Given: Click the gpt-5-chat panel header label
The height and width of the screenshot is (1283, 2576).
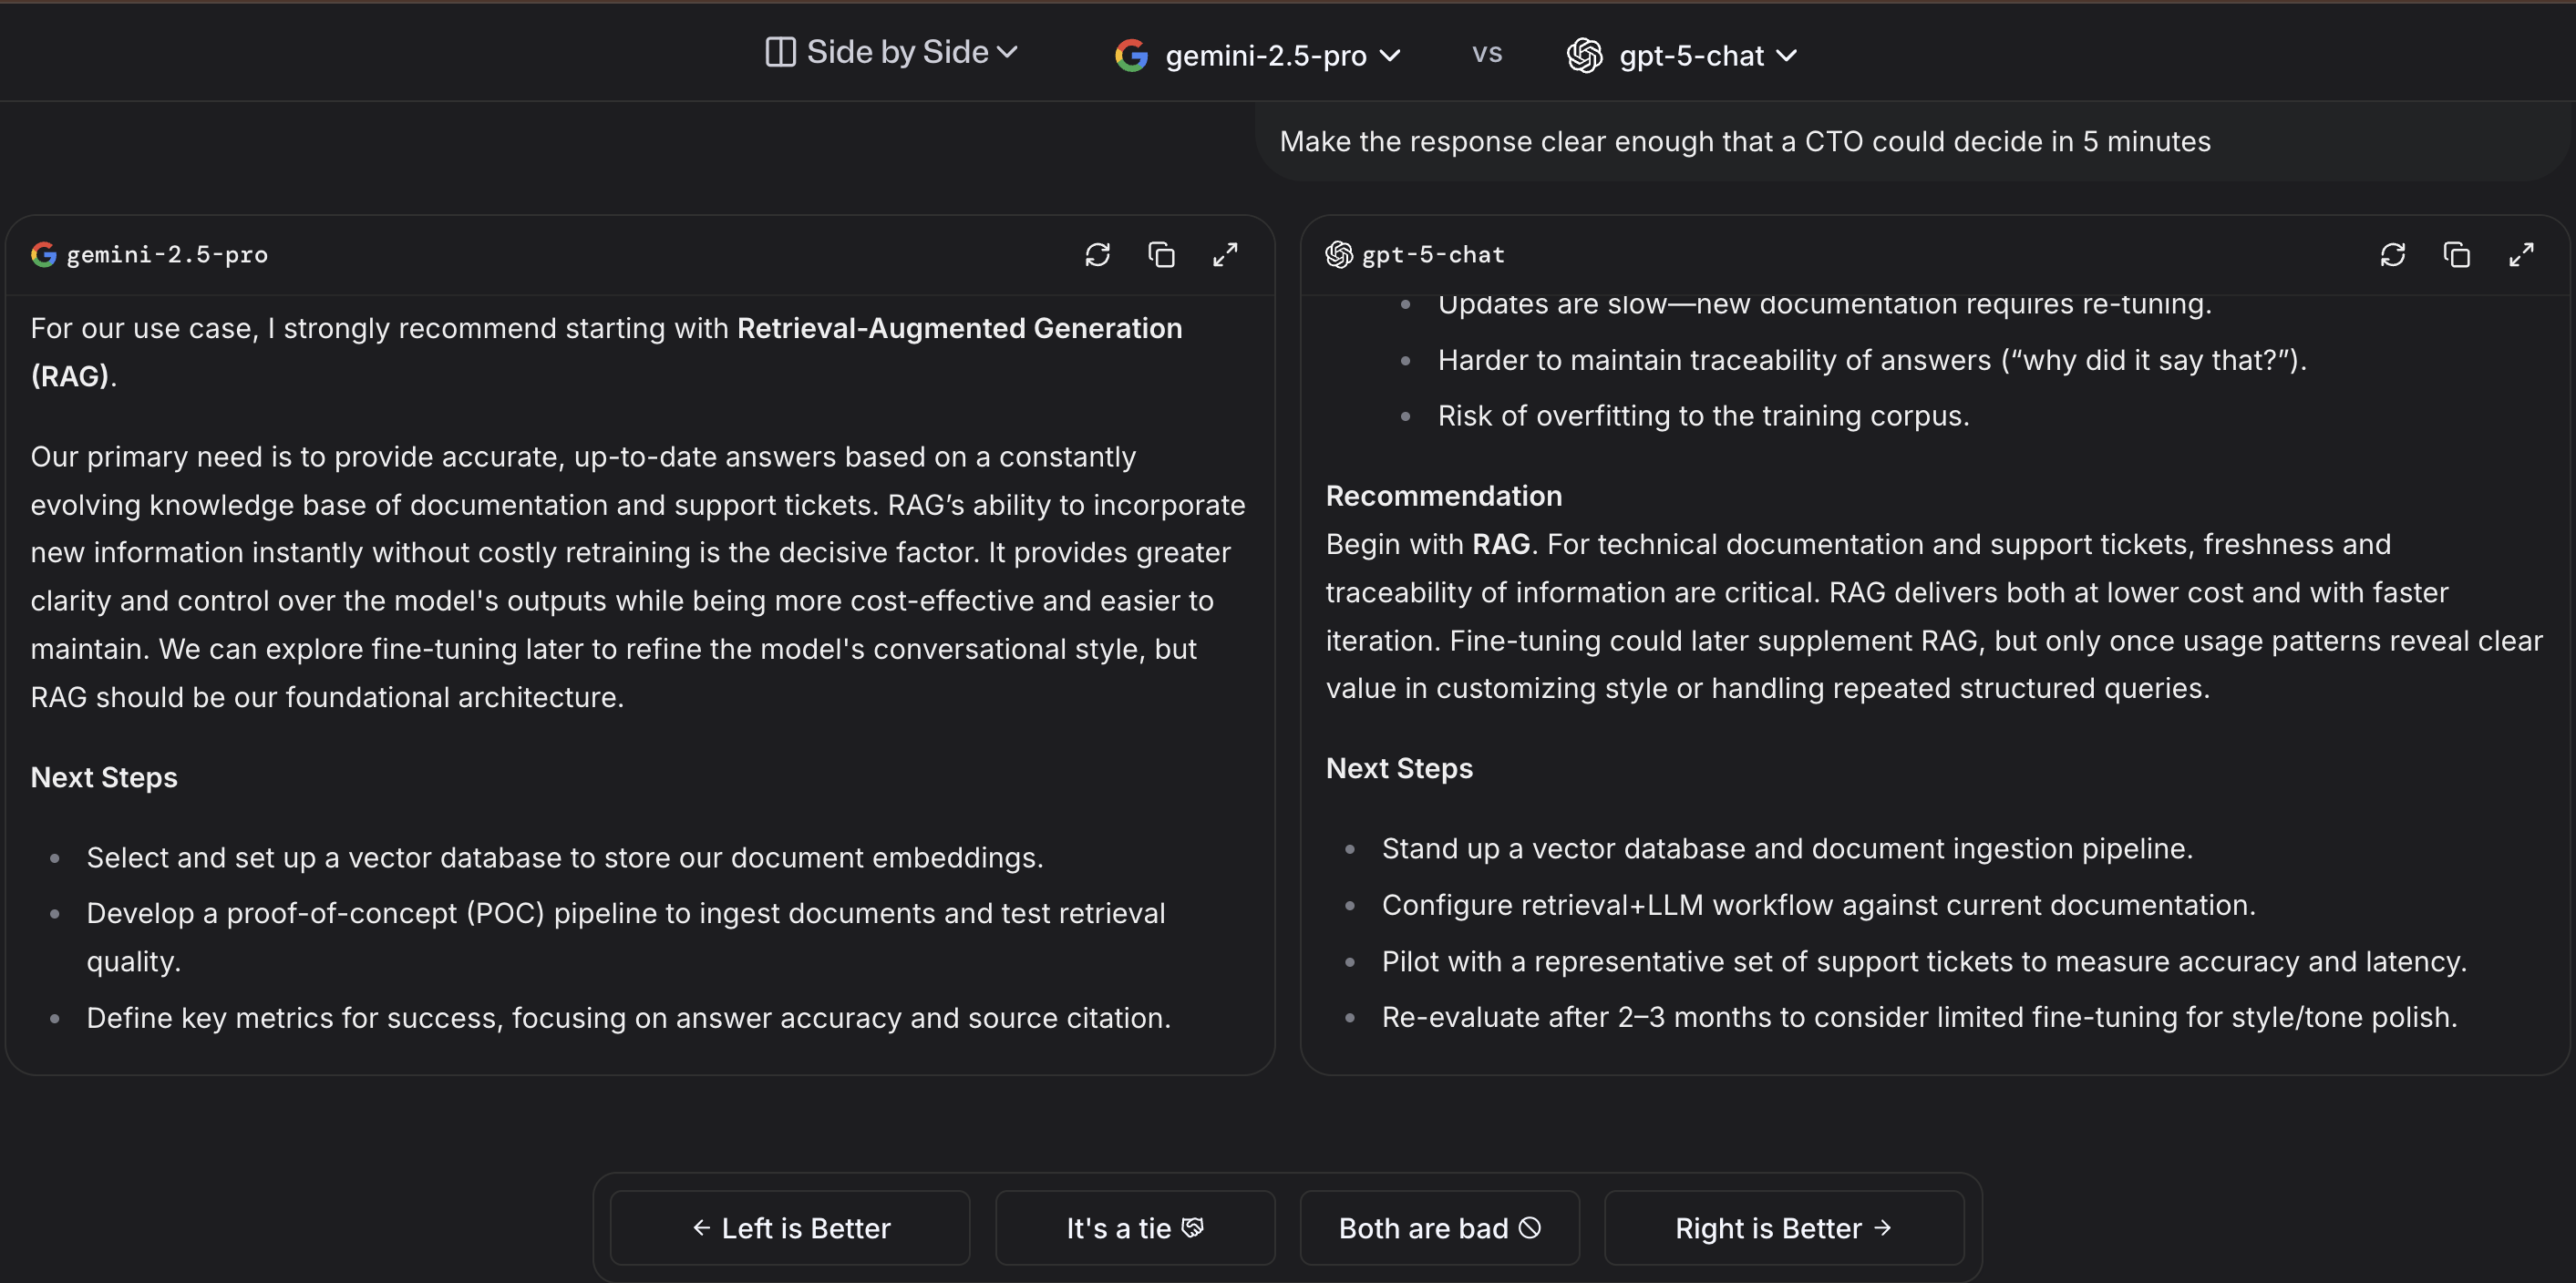Looking at the screenshot, I should (1432, 255).
